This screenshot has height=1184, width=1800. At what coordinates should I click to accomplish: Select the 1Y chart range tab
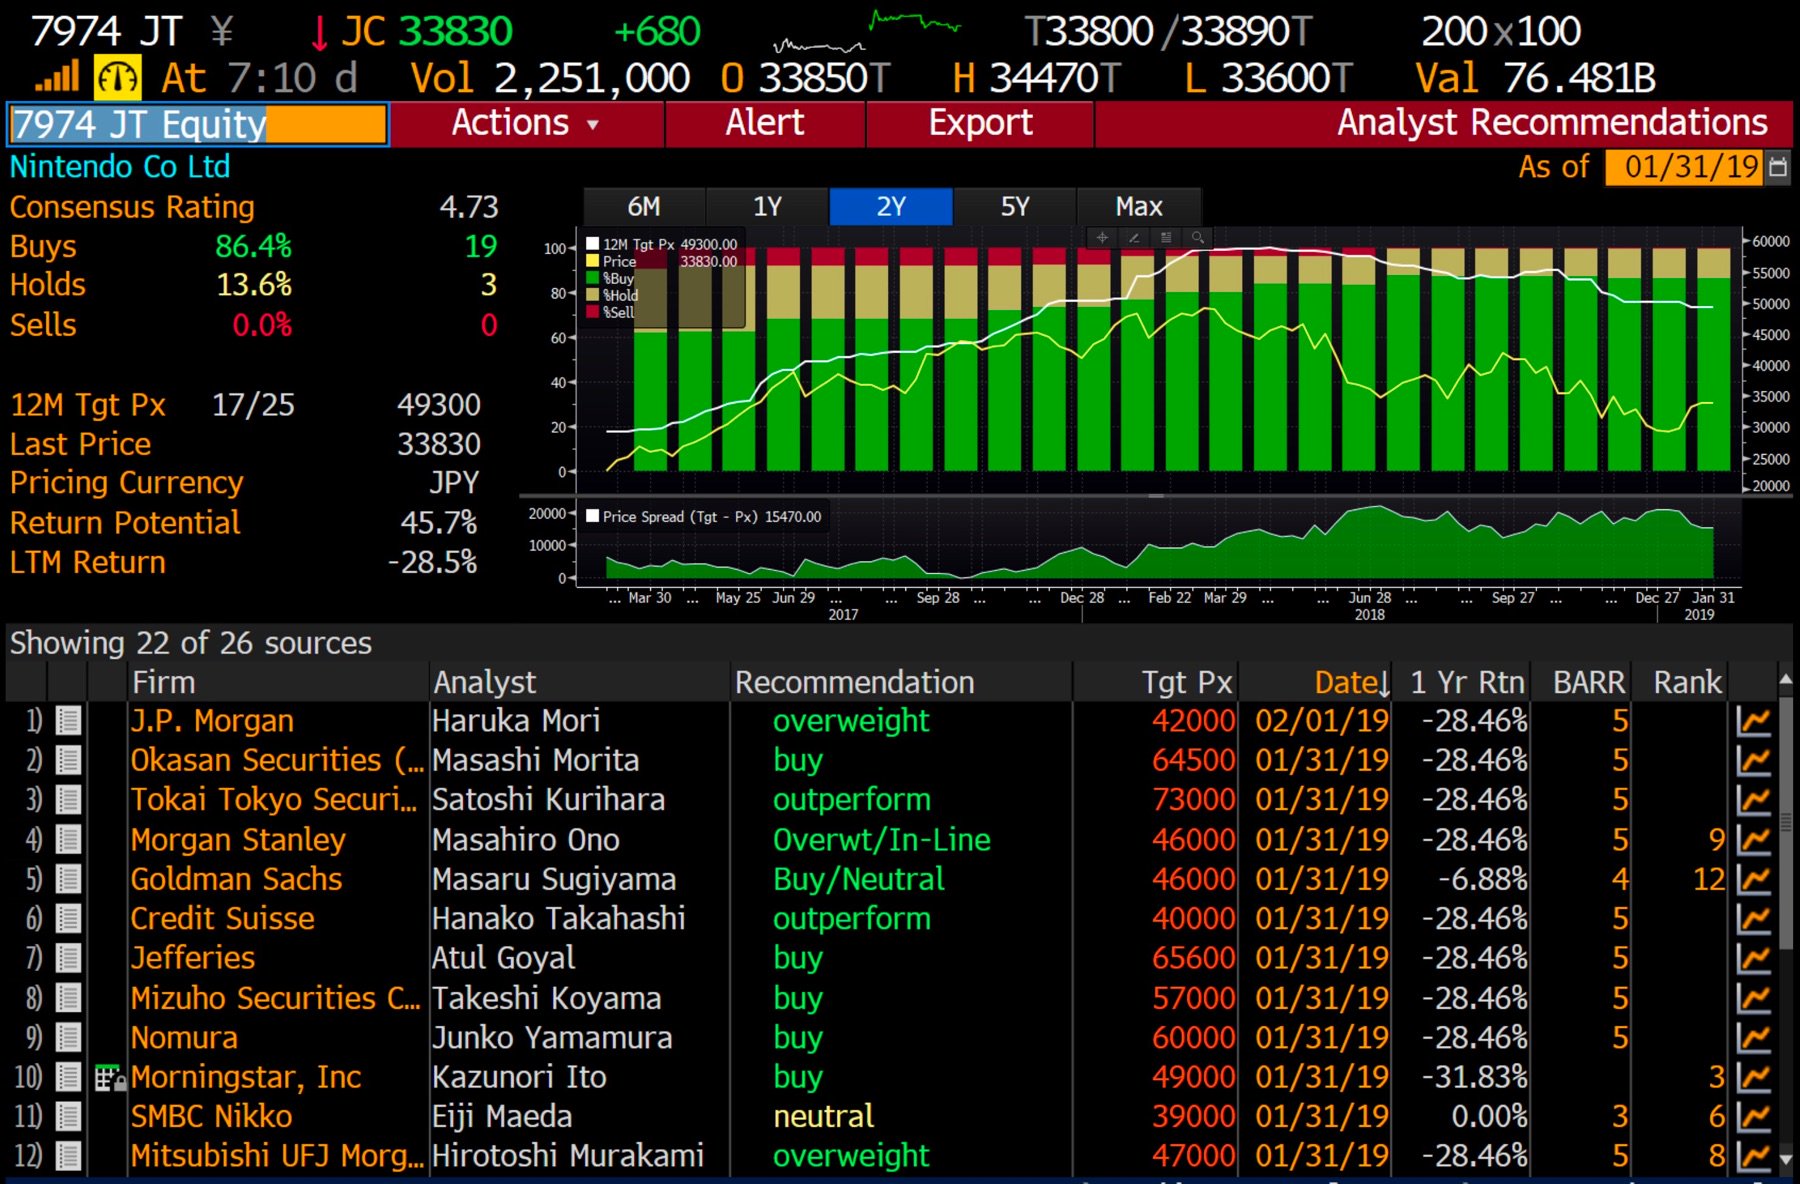point(767,207)
